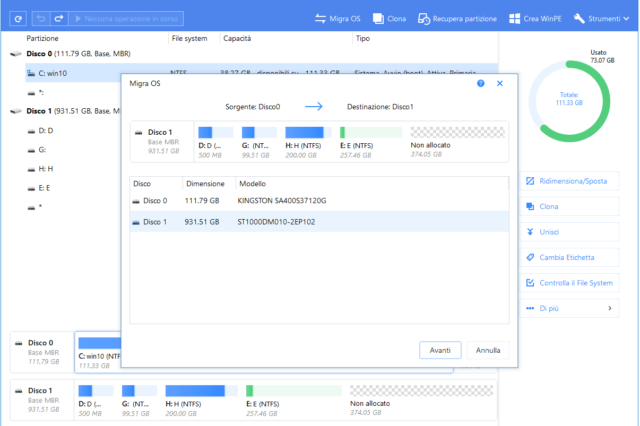640x426 pixels.
Task: Open Migra OS from the top toolbar
Action: point(336,18)
